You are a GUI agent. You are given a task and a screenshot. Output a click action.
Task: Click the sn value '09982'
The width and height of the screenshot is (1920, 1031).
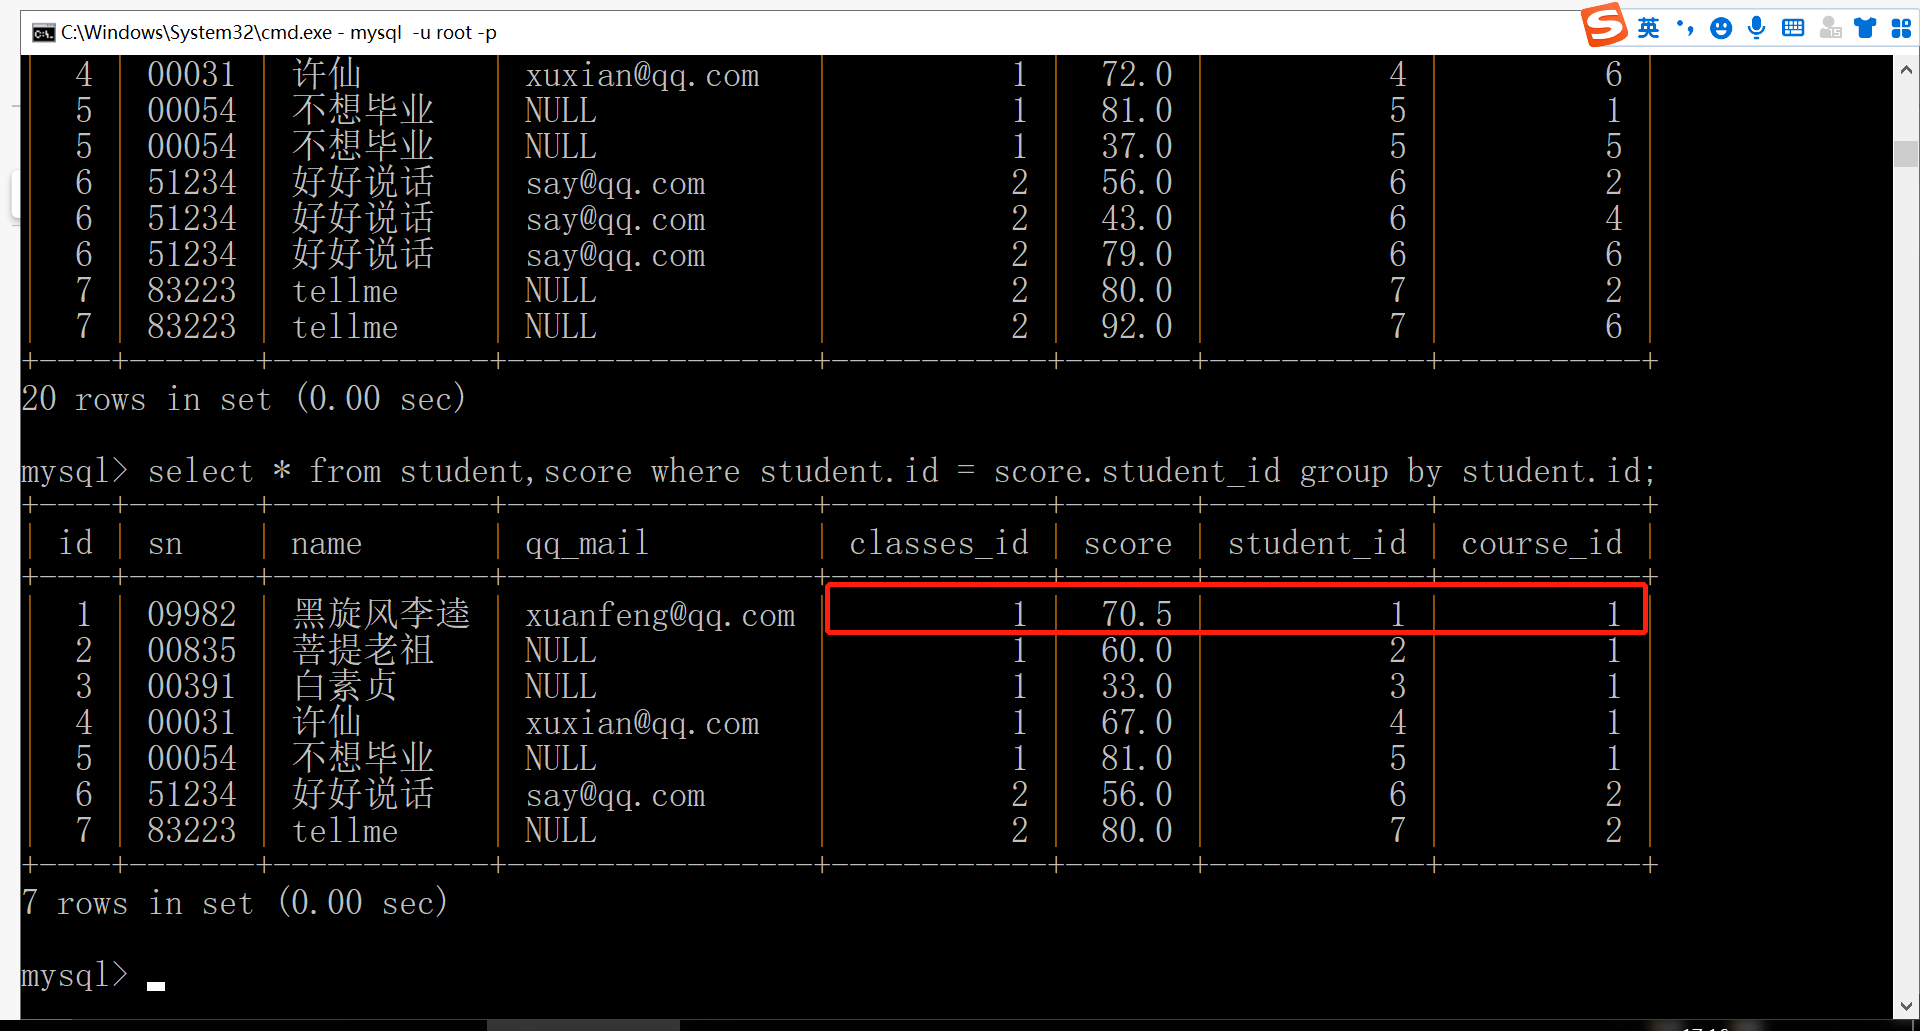click(x=192, y=614)
